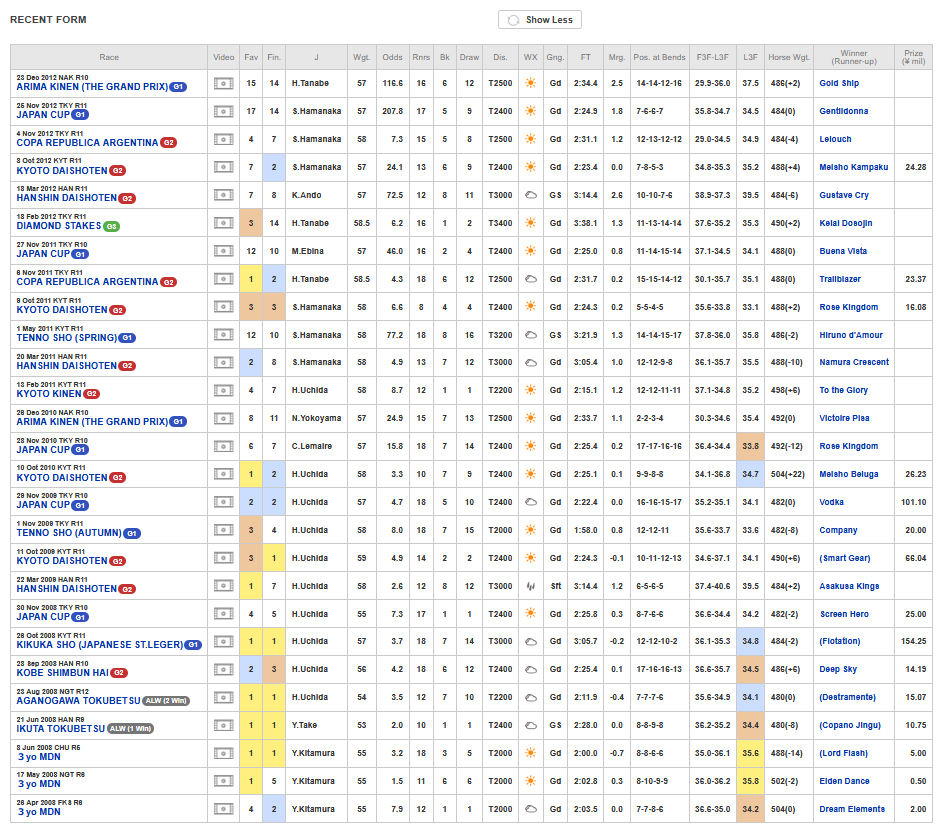Open winner Company link
941x832 pixels.
pos(838,530)
